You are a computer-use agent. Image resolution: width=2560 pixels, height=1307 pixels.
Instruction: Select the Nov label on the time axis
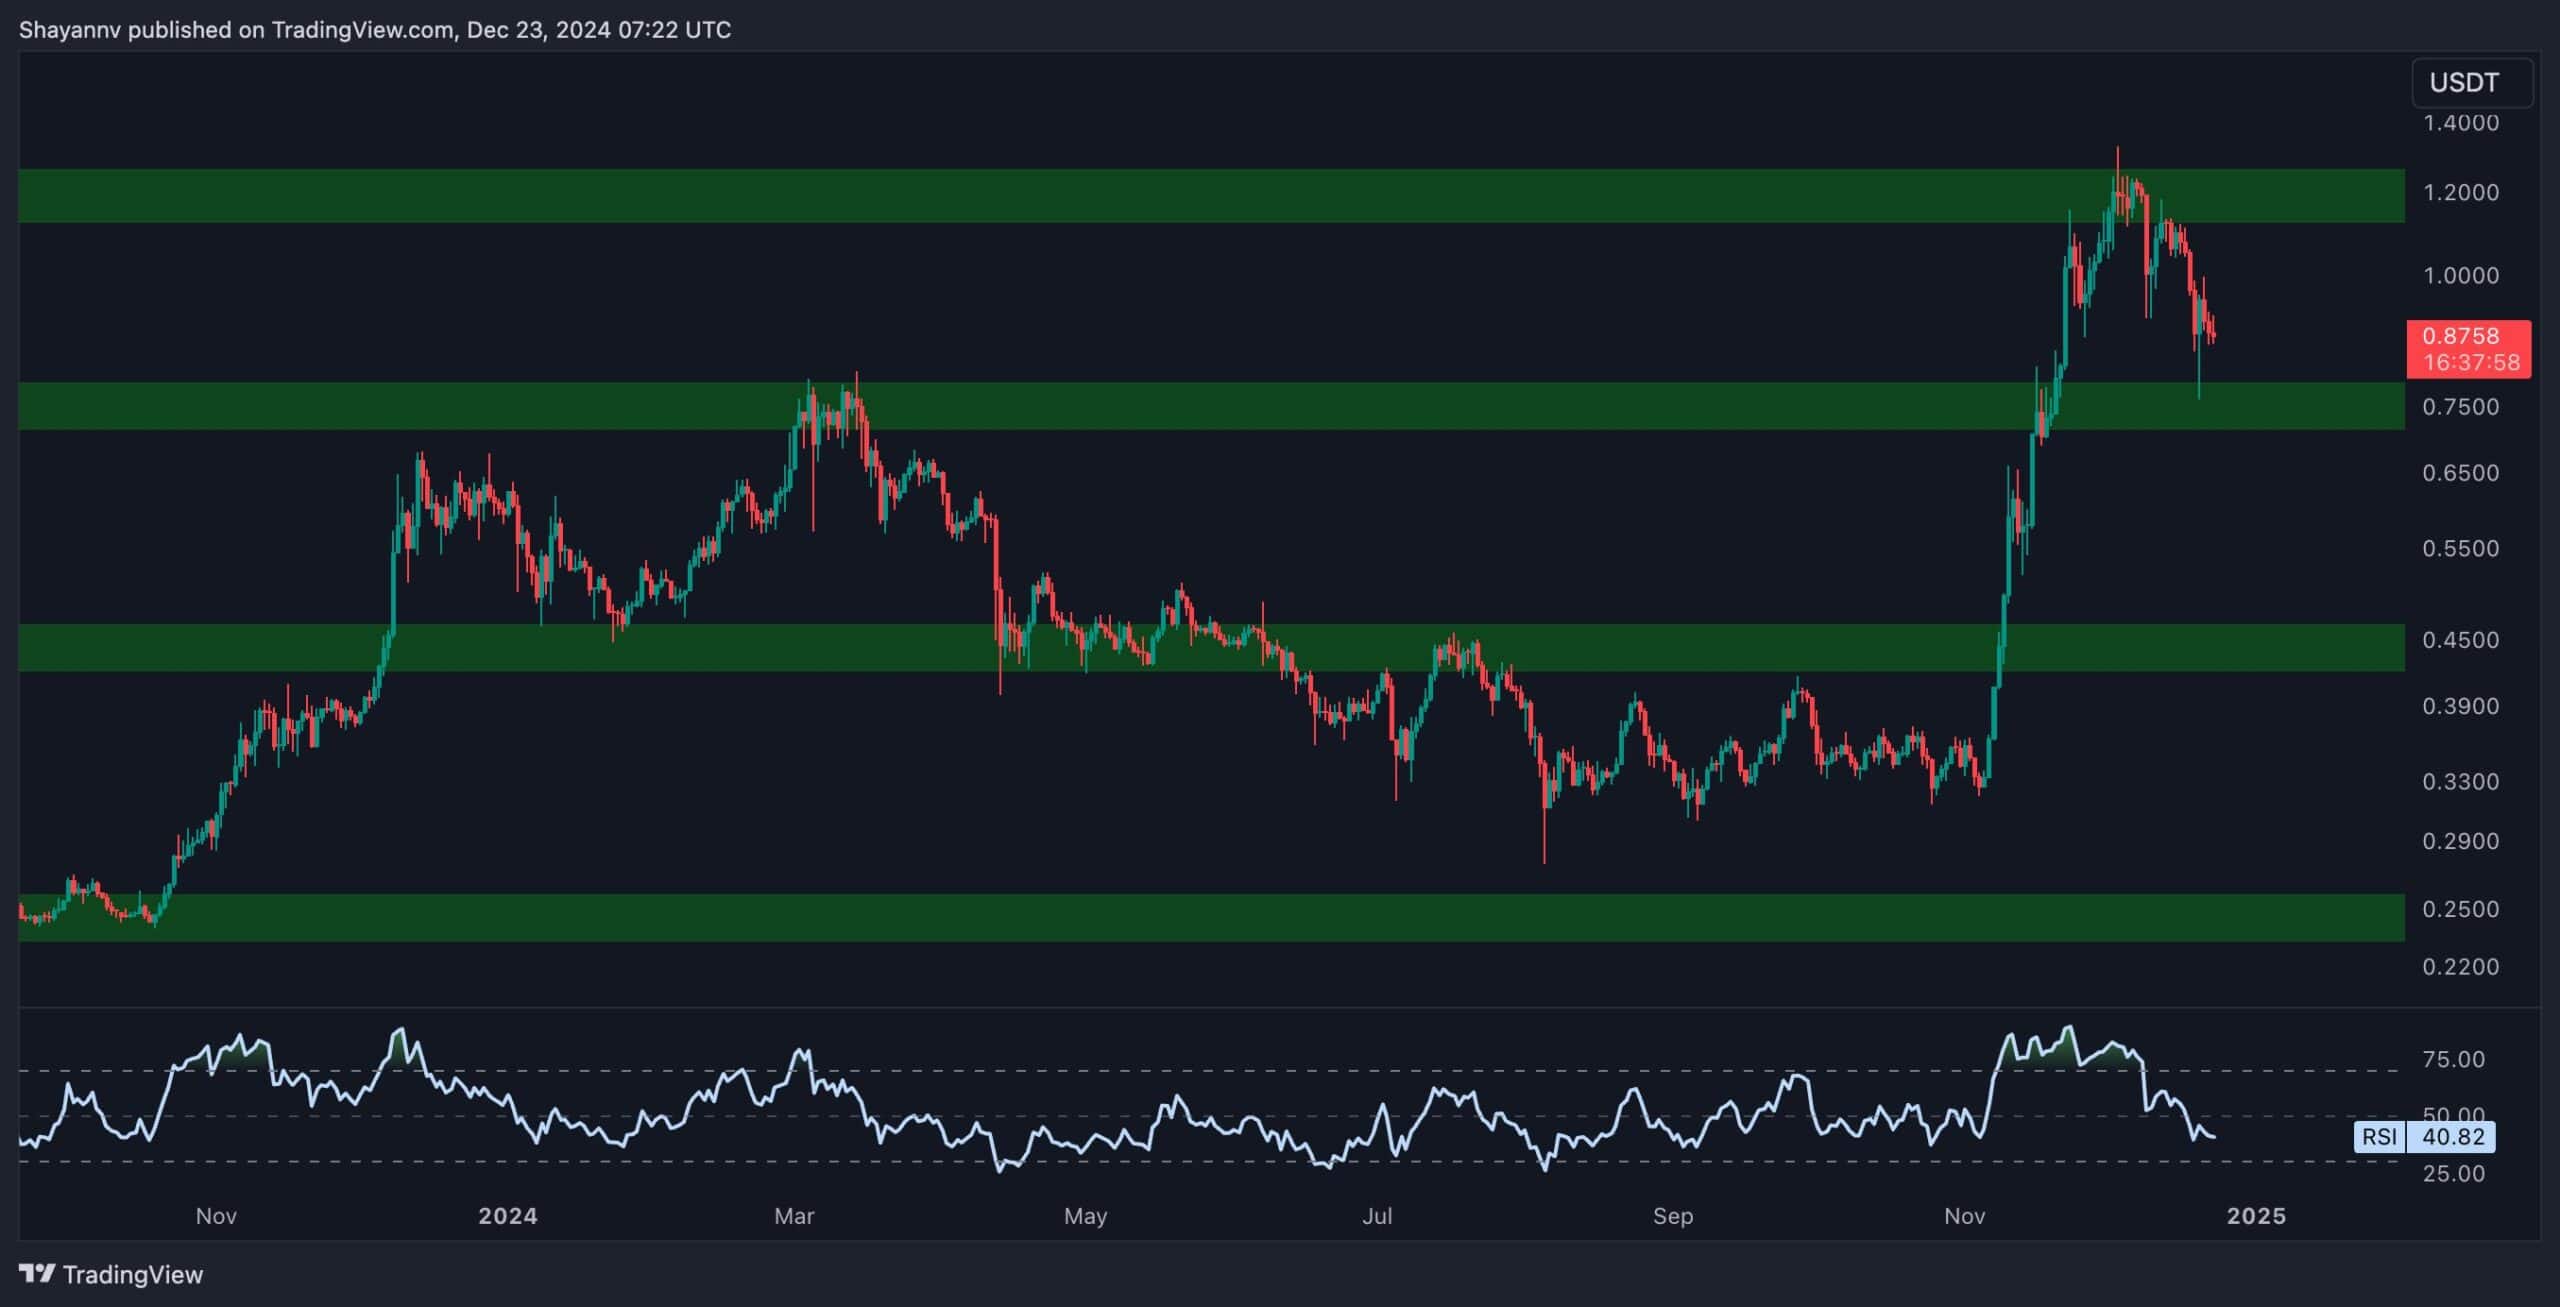tap(216, 1217)
